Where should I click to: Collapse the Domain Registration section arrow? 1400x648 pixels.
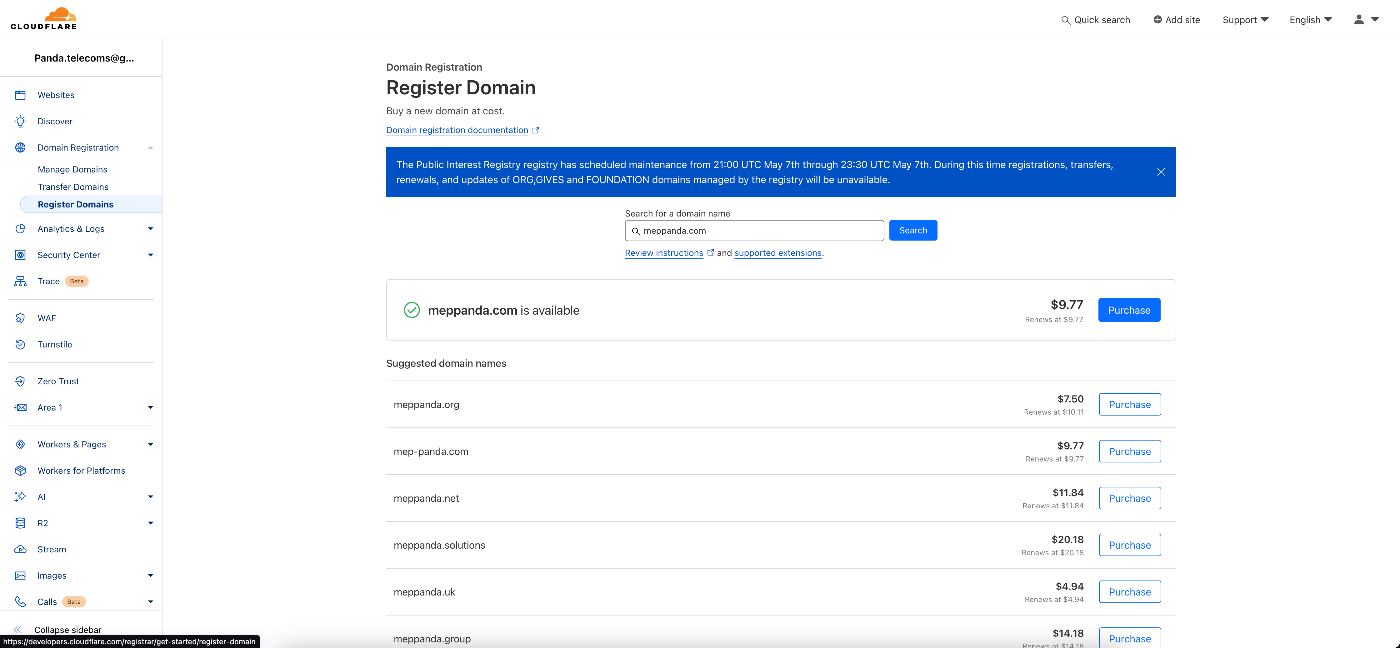point(150,148)
